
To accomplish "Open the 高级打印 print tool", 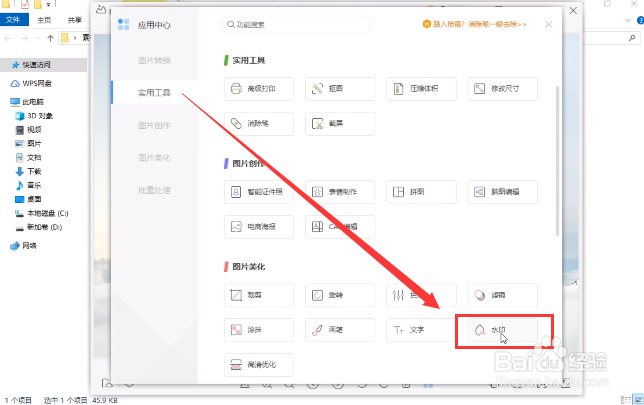I will [x=259, y=89].
